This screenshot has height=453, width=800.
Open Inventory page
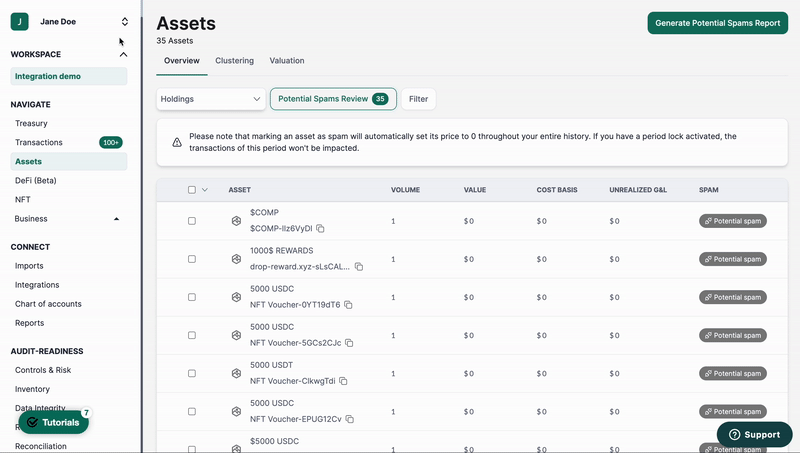(x=32, y=389)
